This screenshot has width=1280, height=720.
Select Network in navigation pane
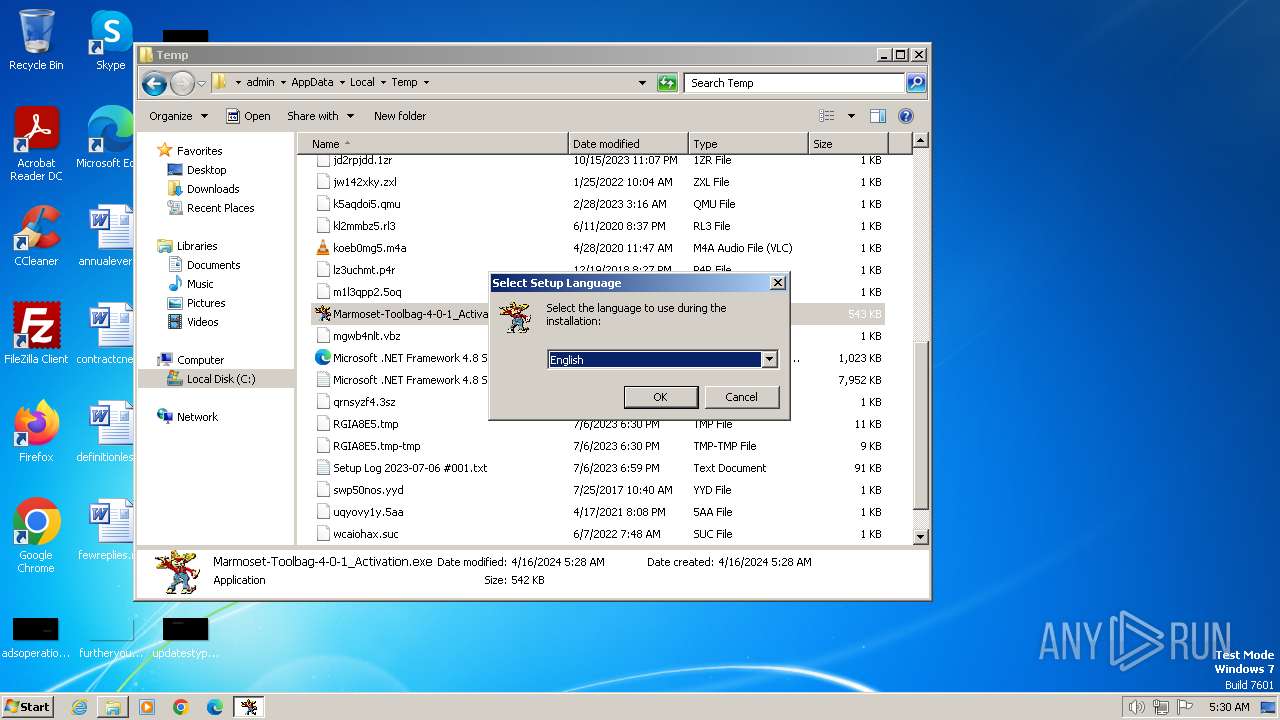[197, 417]
